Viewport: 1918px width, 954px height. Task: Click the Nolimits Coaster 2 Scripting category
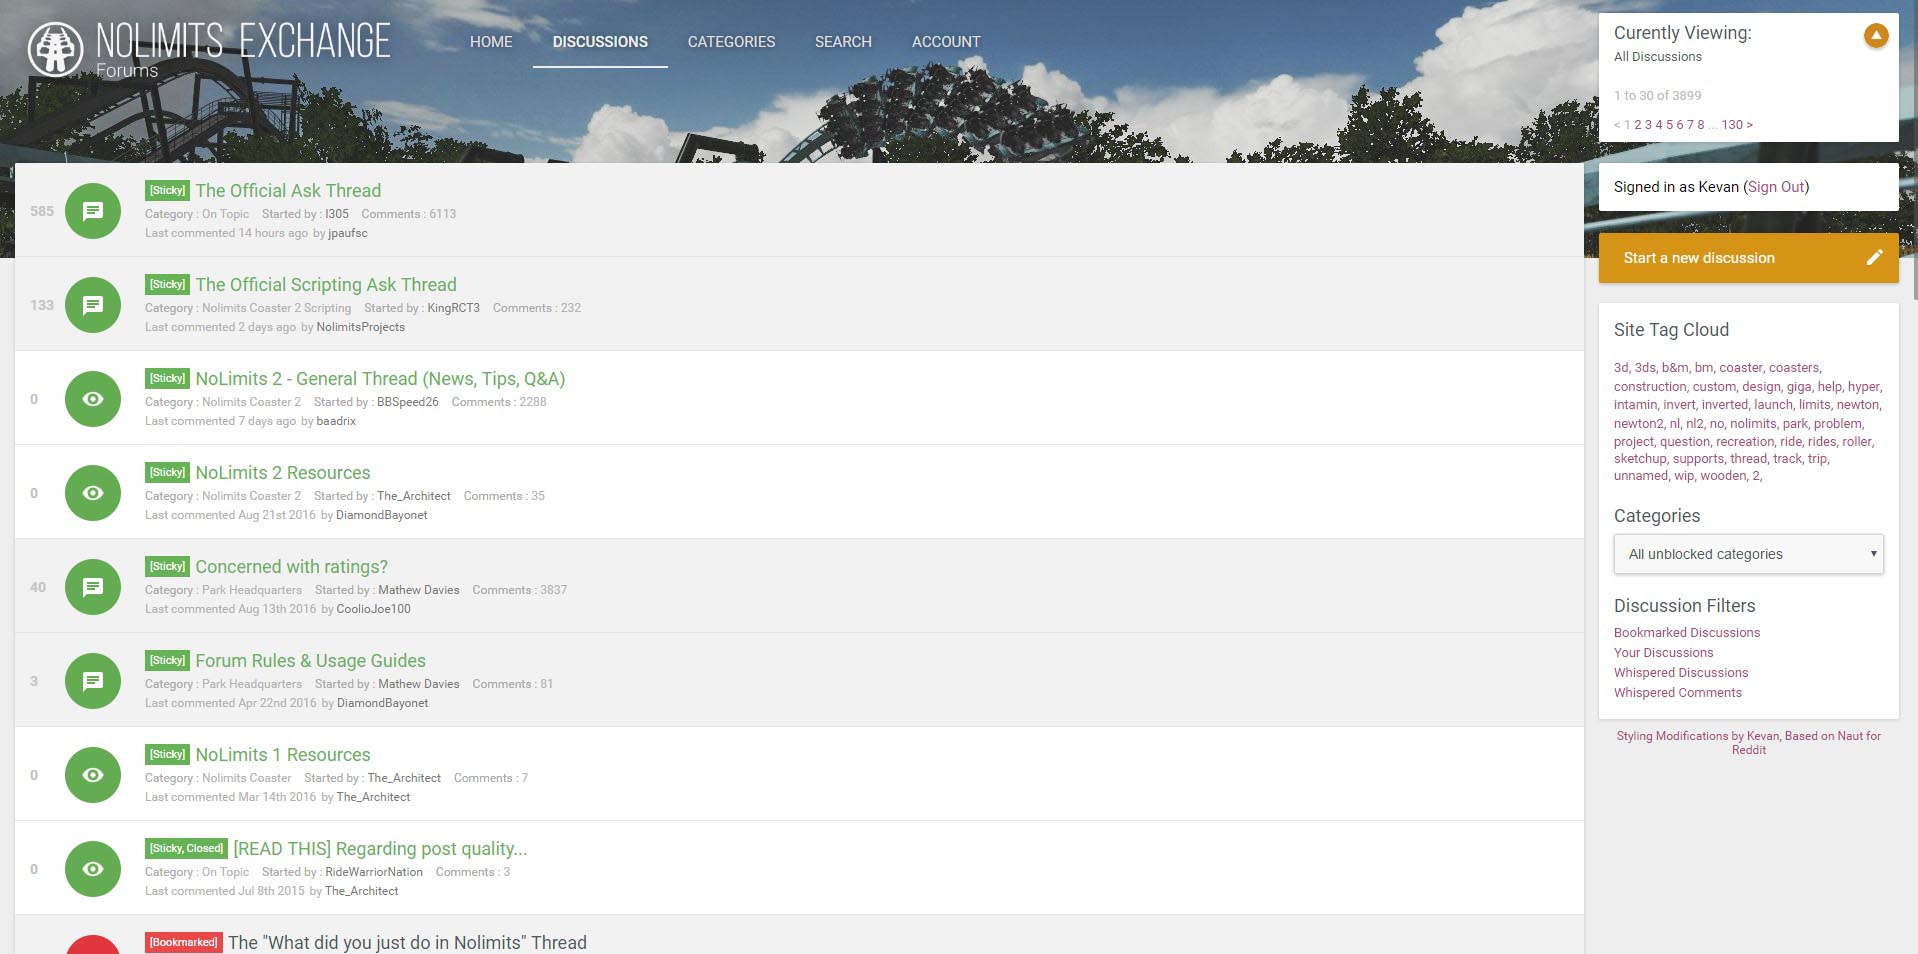276,308
